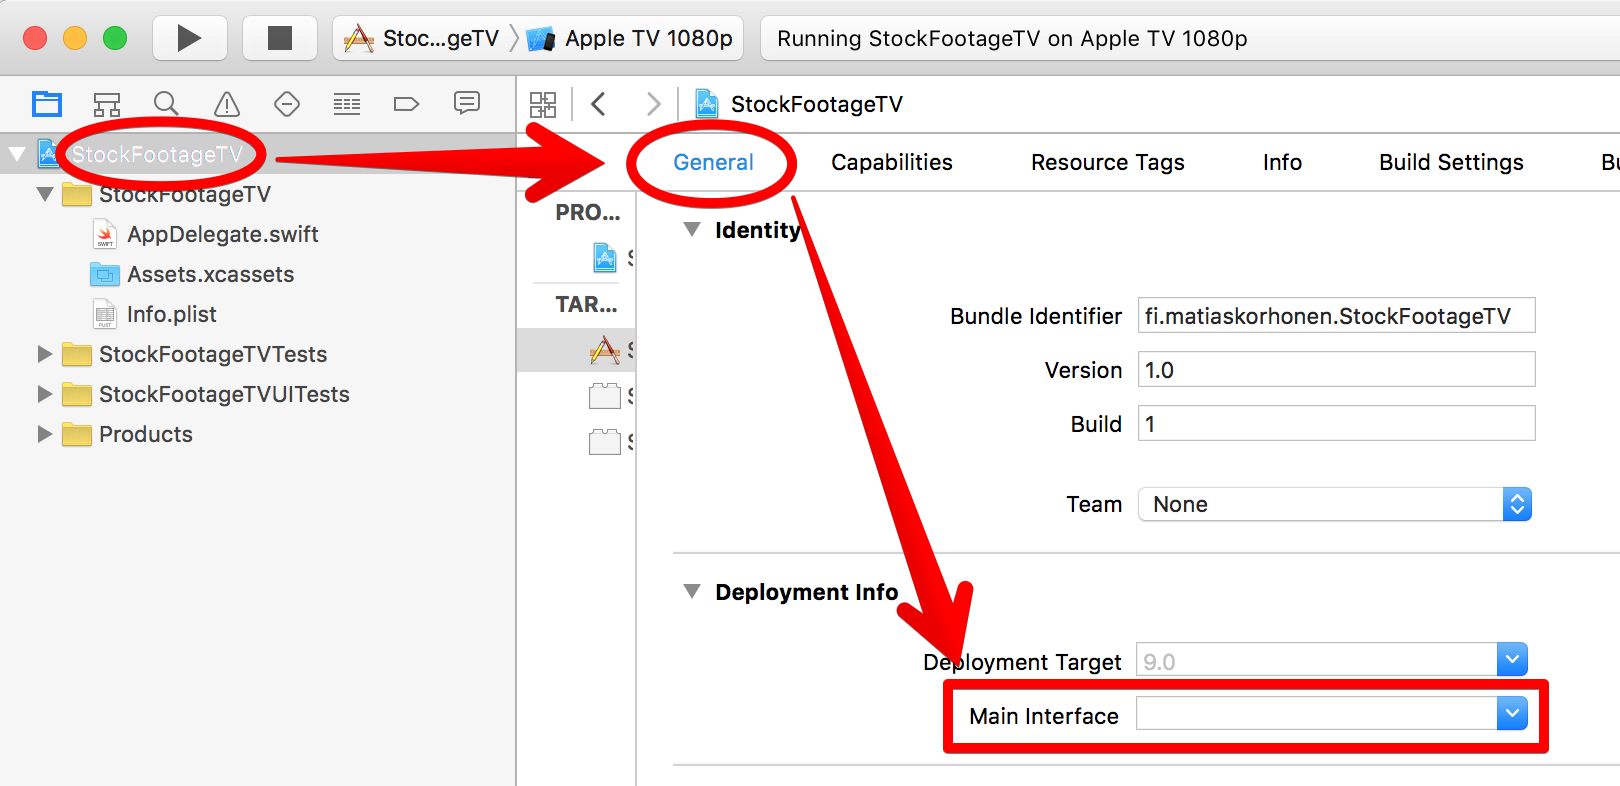
Task: Open the Debug navigator
Action: [x=347, y=104]
